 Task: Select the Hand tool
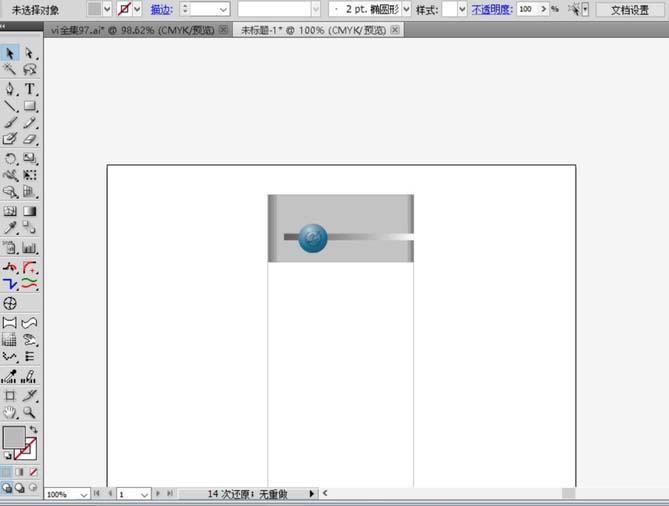pos(10,412)
